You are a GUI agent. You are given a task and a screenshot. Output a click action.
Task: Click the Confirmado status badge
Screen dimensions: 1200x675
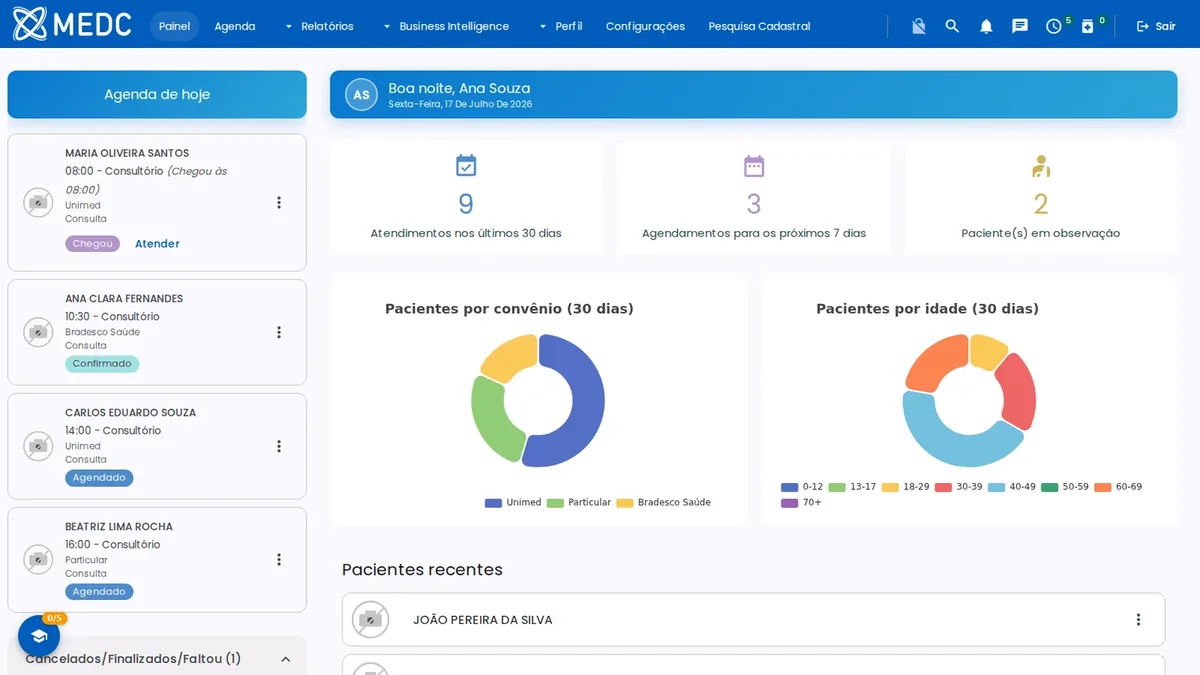(102, 364)
